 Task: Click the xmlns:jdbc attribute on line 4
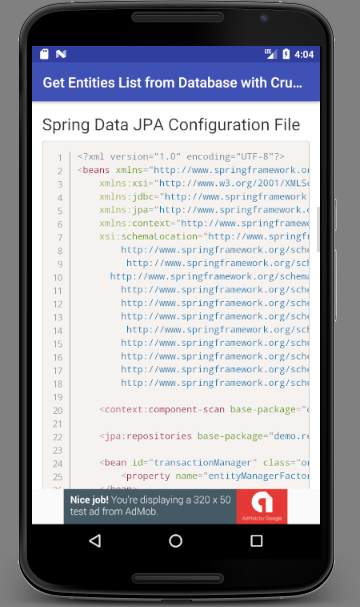[204, 197]
